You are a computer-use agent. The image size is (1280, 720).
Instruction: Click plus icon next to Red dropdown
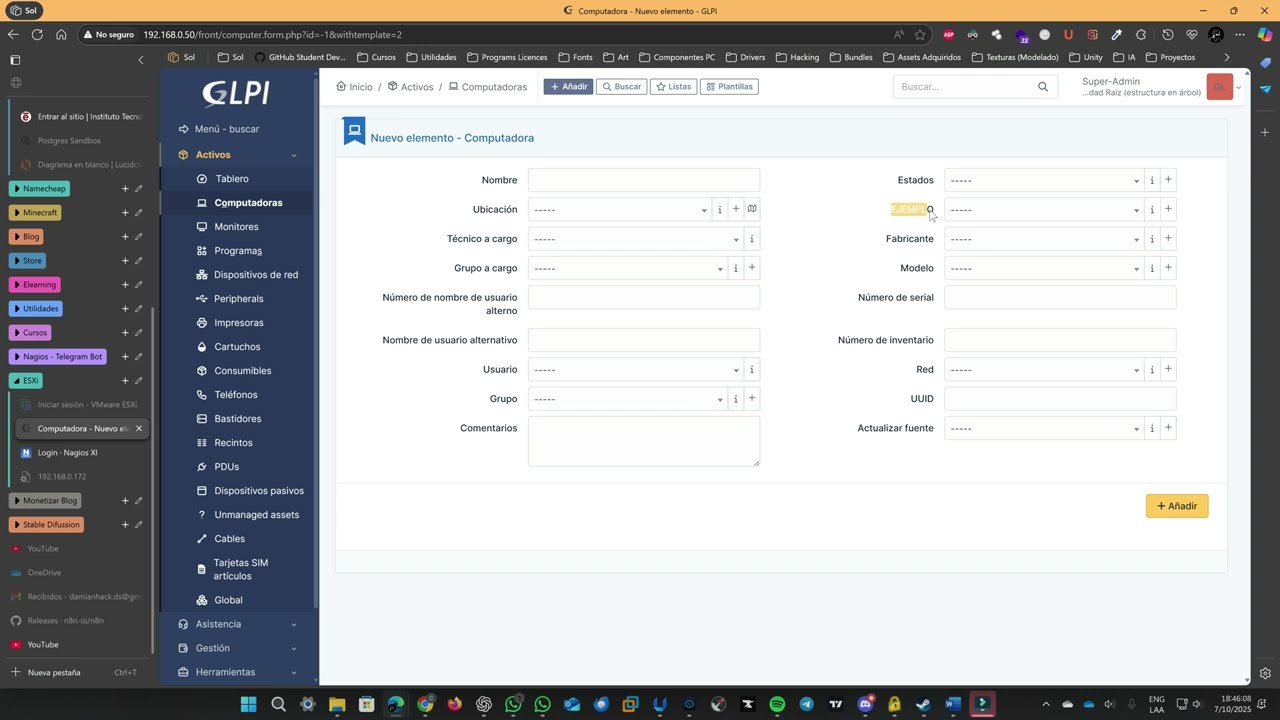1168,369
